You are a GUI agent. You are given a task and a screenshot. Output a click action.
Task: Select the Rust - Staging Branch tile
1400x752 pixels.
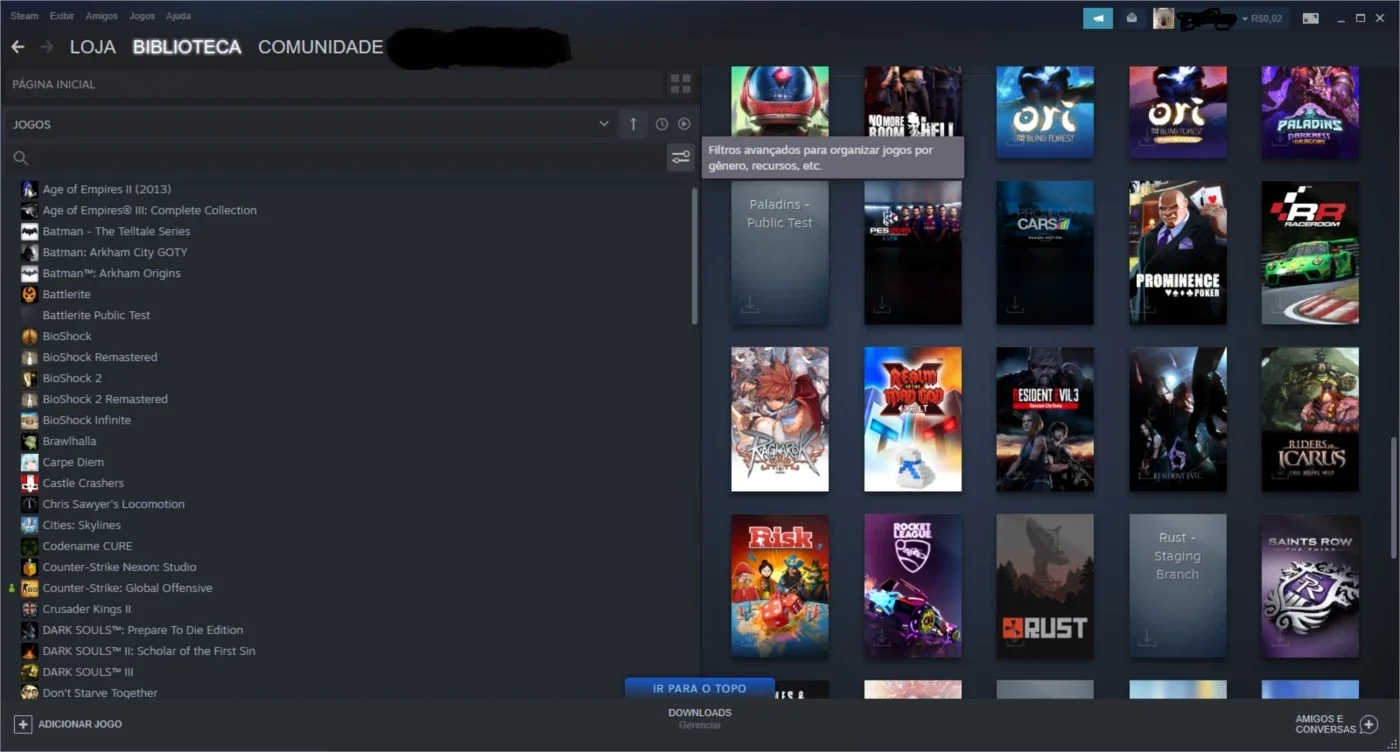coord(1178,586)
